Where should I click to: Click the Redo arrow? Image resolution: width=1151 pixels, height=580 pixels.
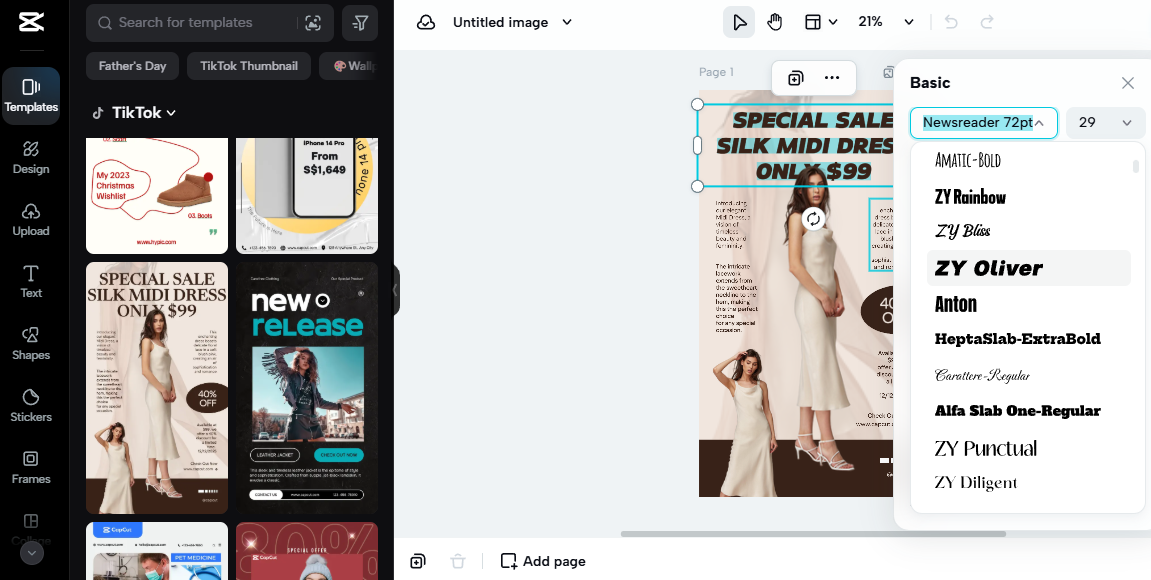[x=987, y=22]
